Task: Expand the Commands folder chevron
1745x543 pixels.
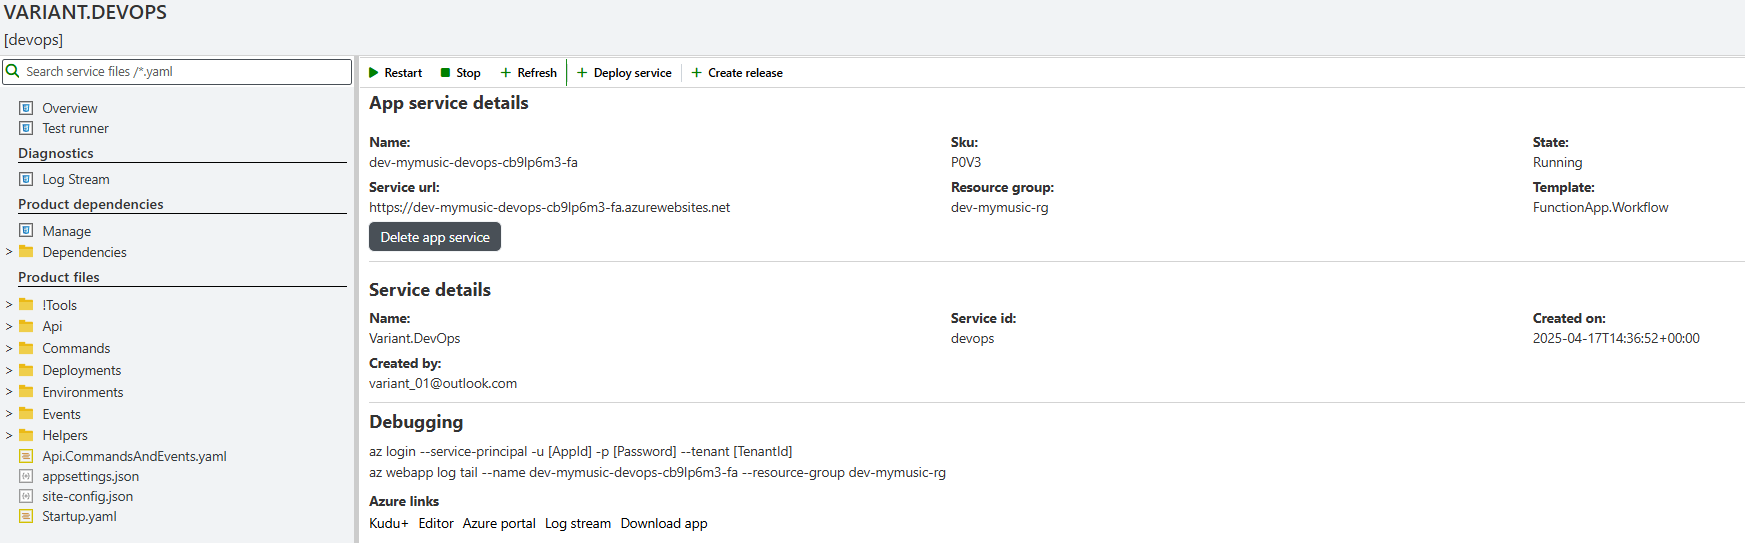Action: (x=9, y=348)
